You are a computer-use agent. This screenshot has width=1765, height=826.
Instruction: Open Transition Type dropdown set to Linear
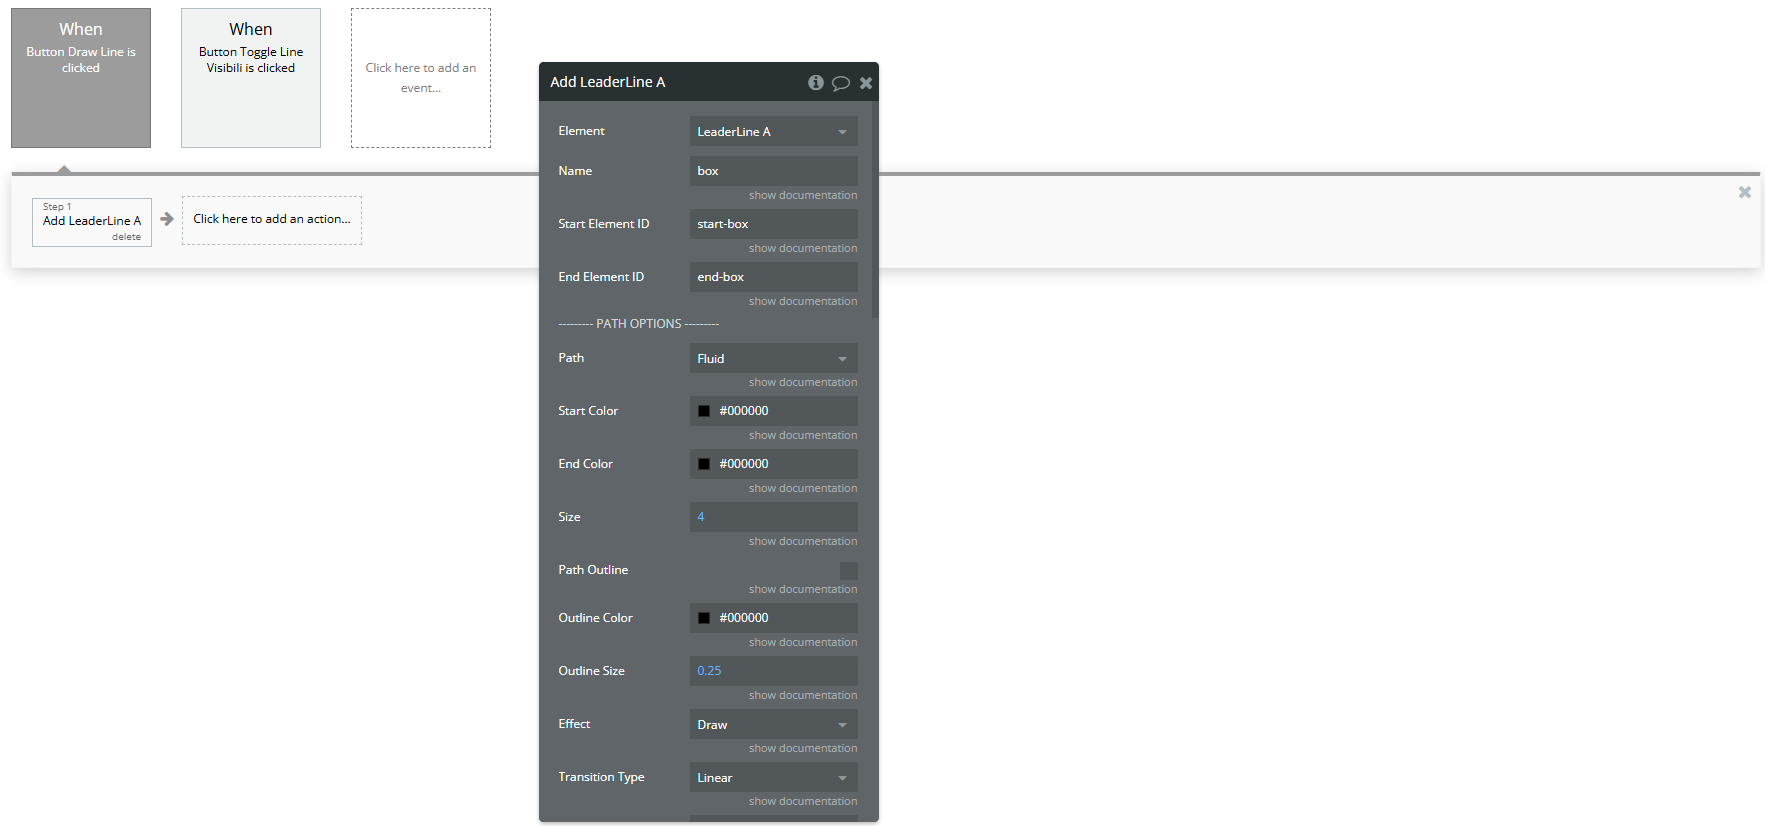click(774, 777)
